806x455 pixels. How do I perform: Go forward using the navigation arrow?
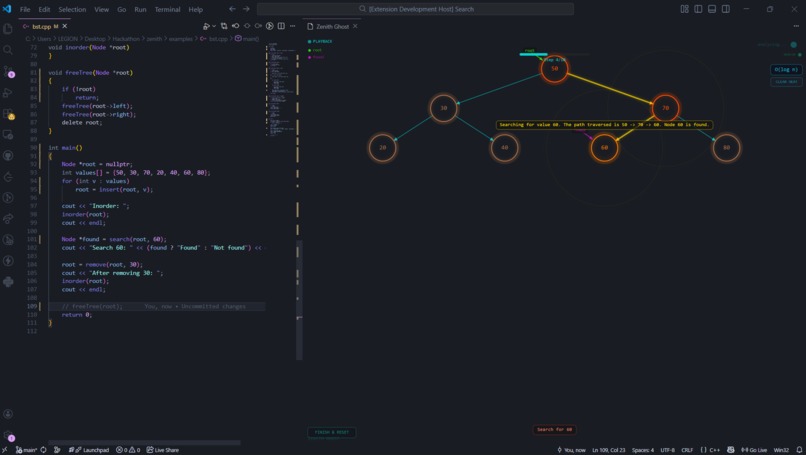[x=246, y=9]
